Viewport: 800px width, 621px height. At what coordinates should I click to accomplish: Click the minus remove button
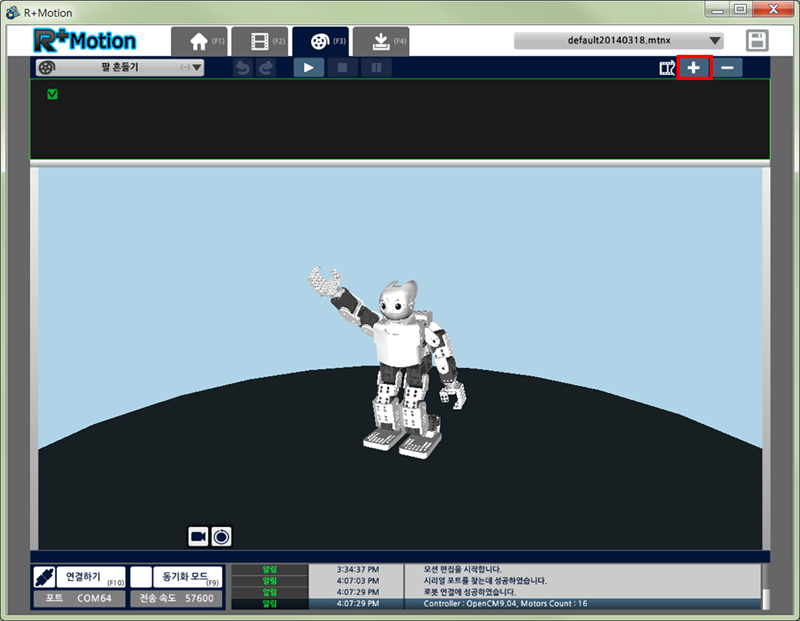[x=727, y=68]
